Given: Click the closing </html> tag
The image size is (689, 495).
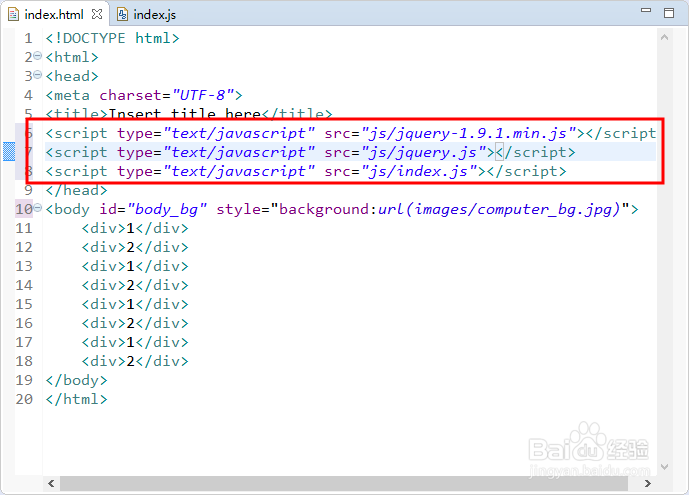Looking at the screenshot, I should (x=76, y=399).
